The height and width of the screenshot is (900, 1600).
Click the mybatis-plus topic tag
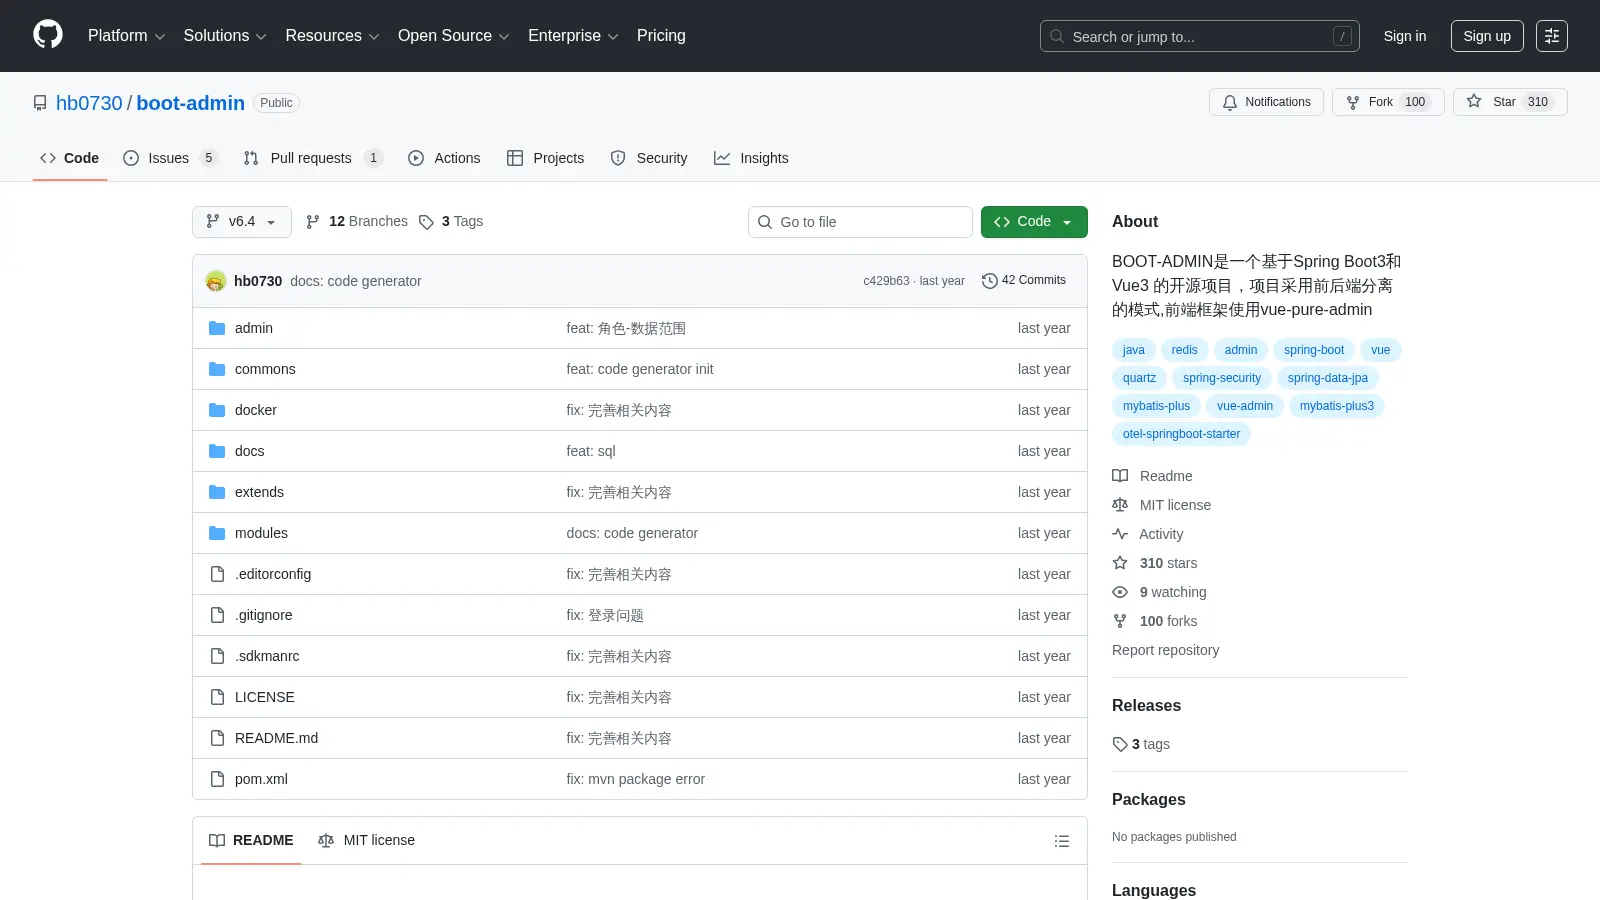(1156, 406)
